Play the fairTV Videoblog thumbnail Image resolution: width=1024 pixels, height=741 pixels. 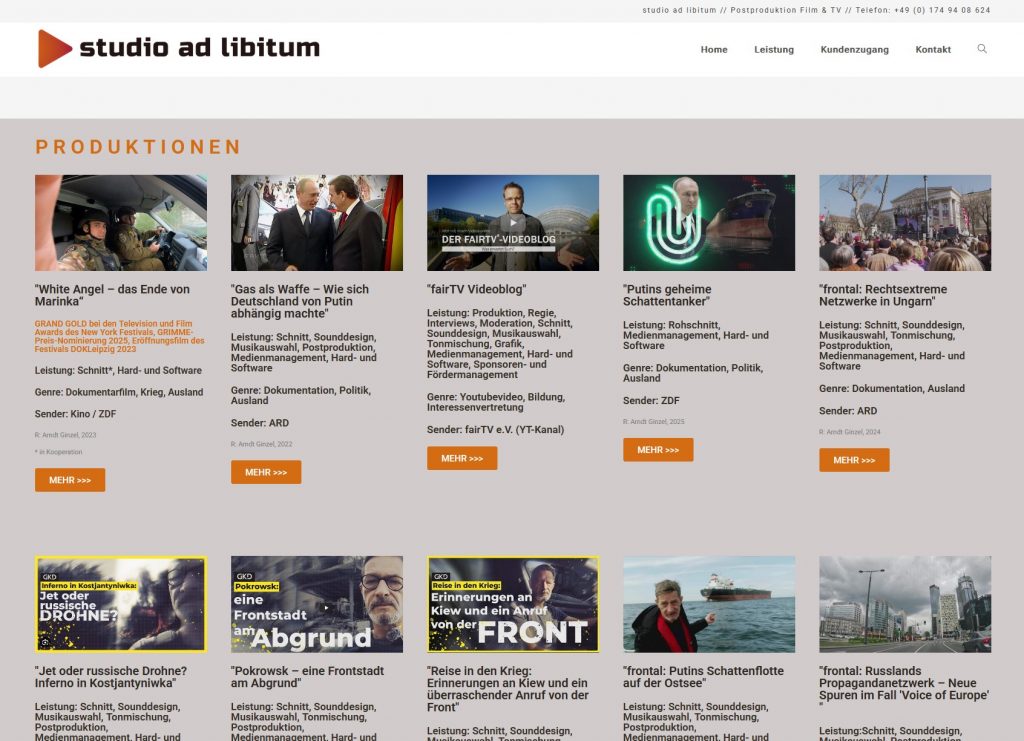513,223
